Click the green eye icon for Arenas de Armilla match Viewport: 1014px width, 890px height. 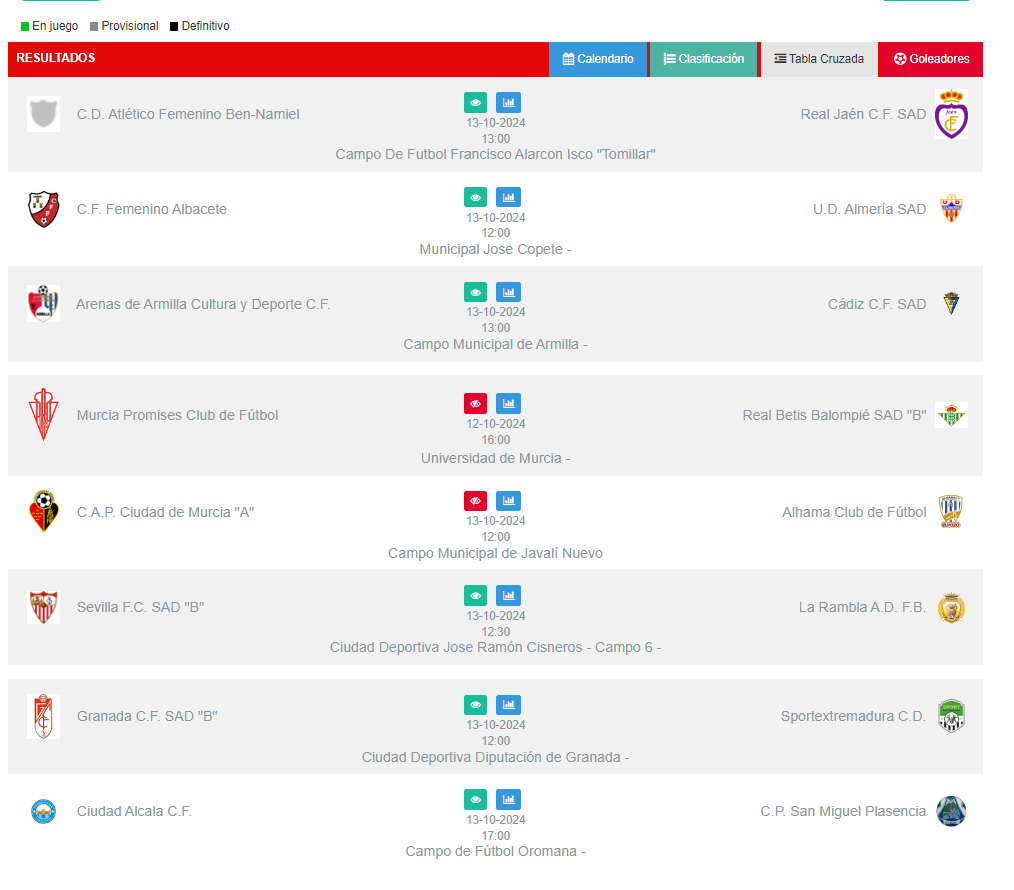coord(475,292)
